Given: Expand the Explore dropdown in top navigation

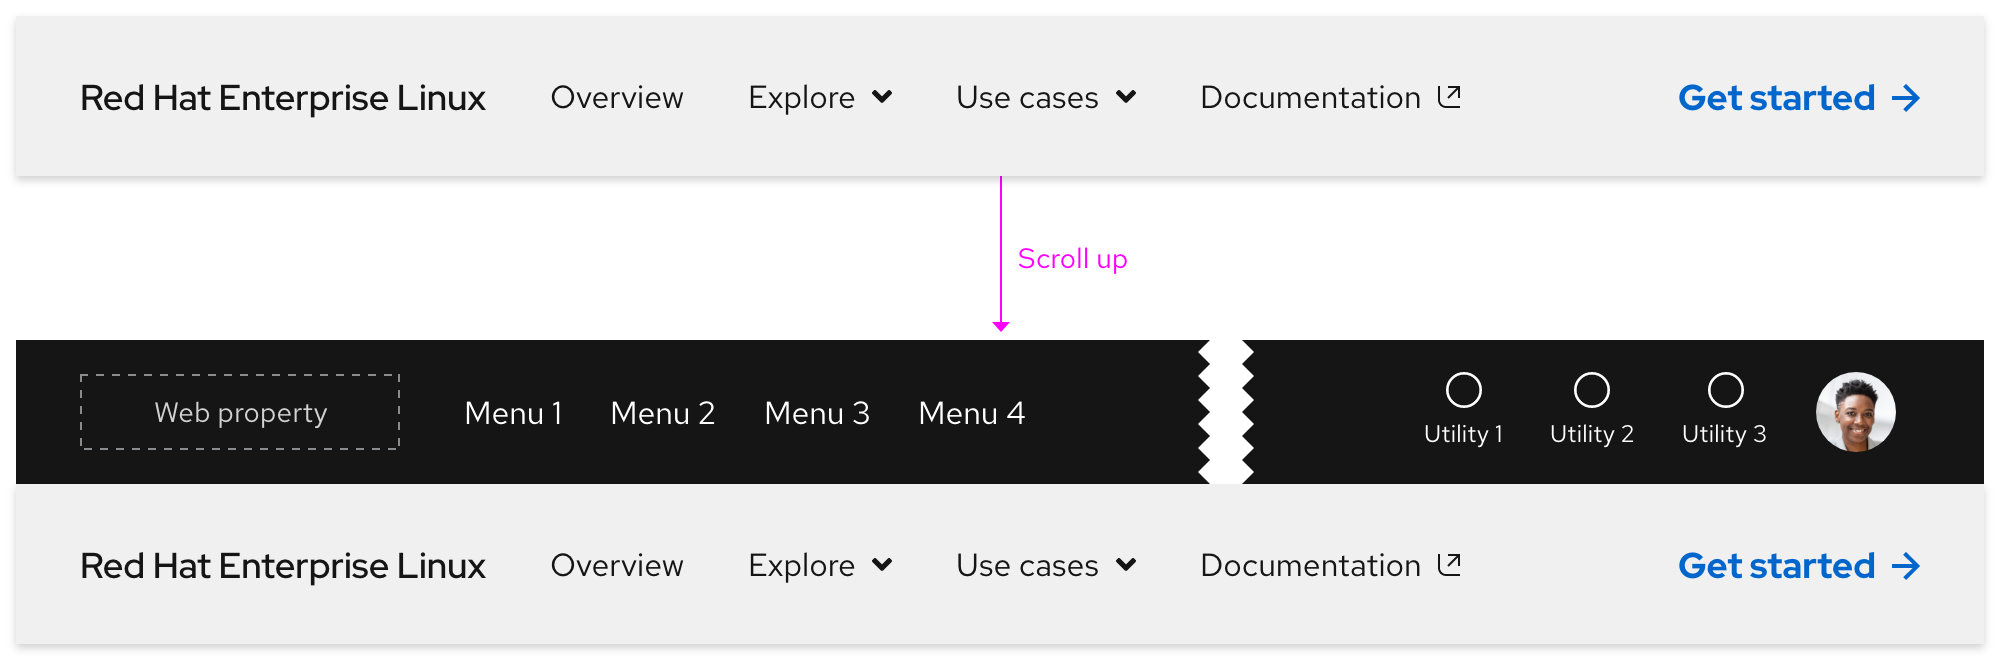Looking at the screenshot, I should point(882,97).
